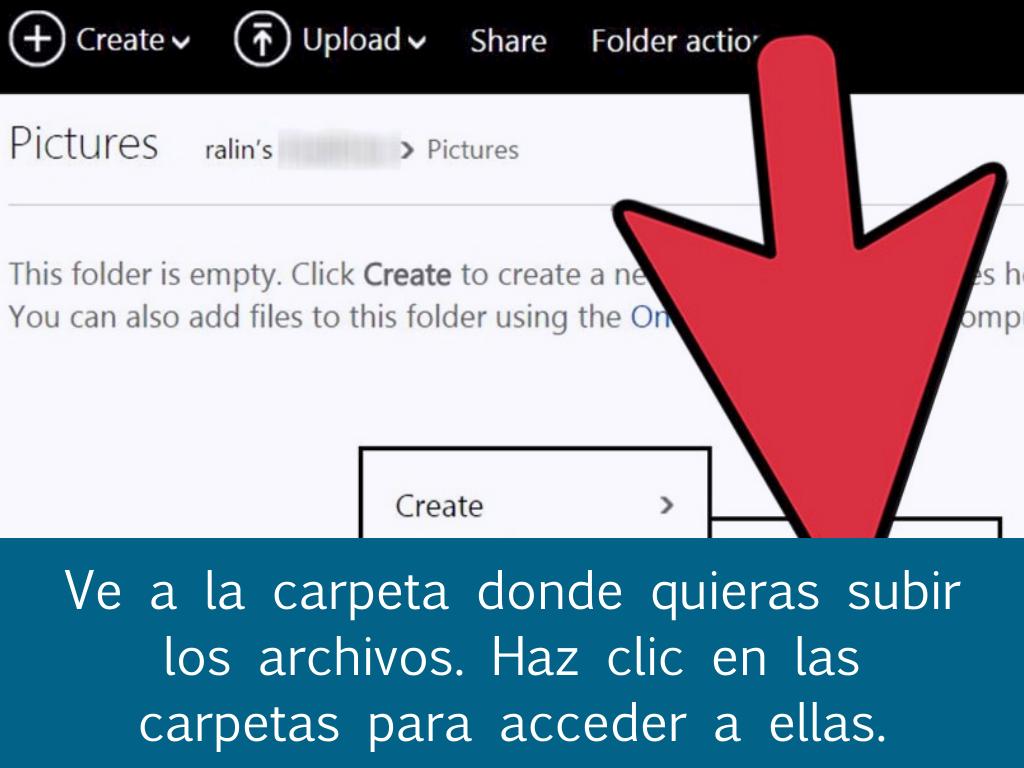Select the Pictures breadcrumb item
This screenshot has width=1024, height=768.
point(472,150)
